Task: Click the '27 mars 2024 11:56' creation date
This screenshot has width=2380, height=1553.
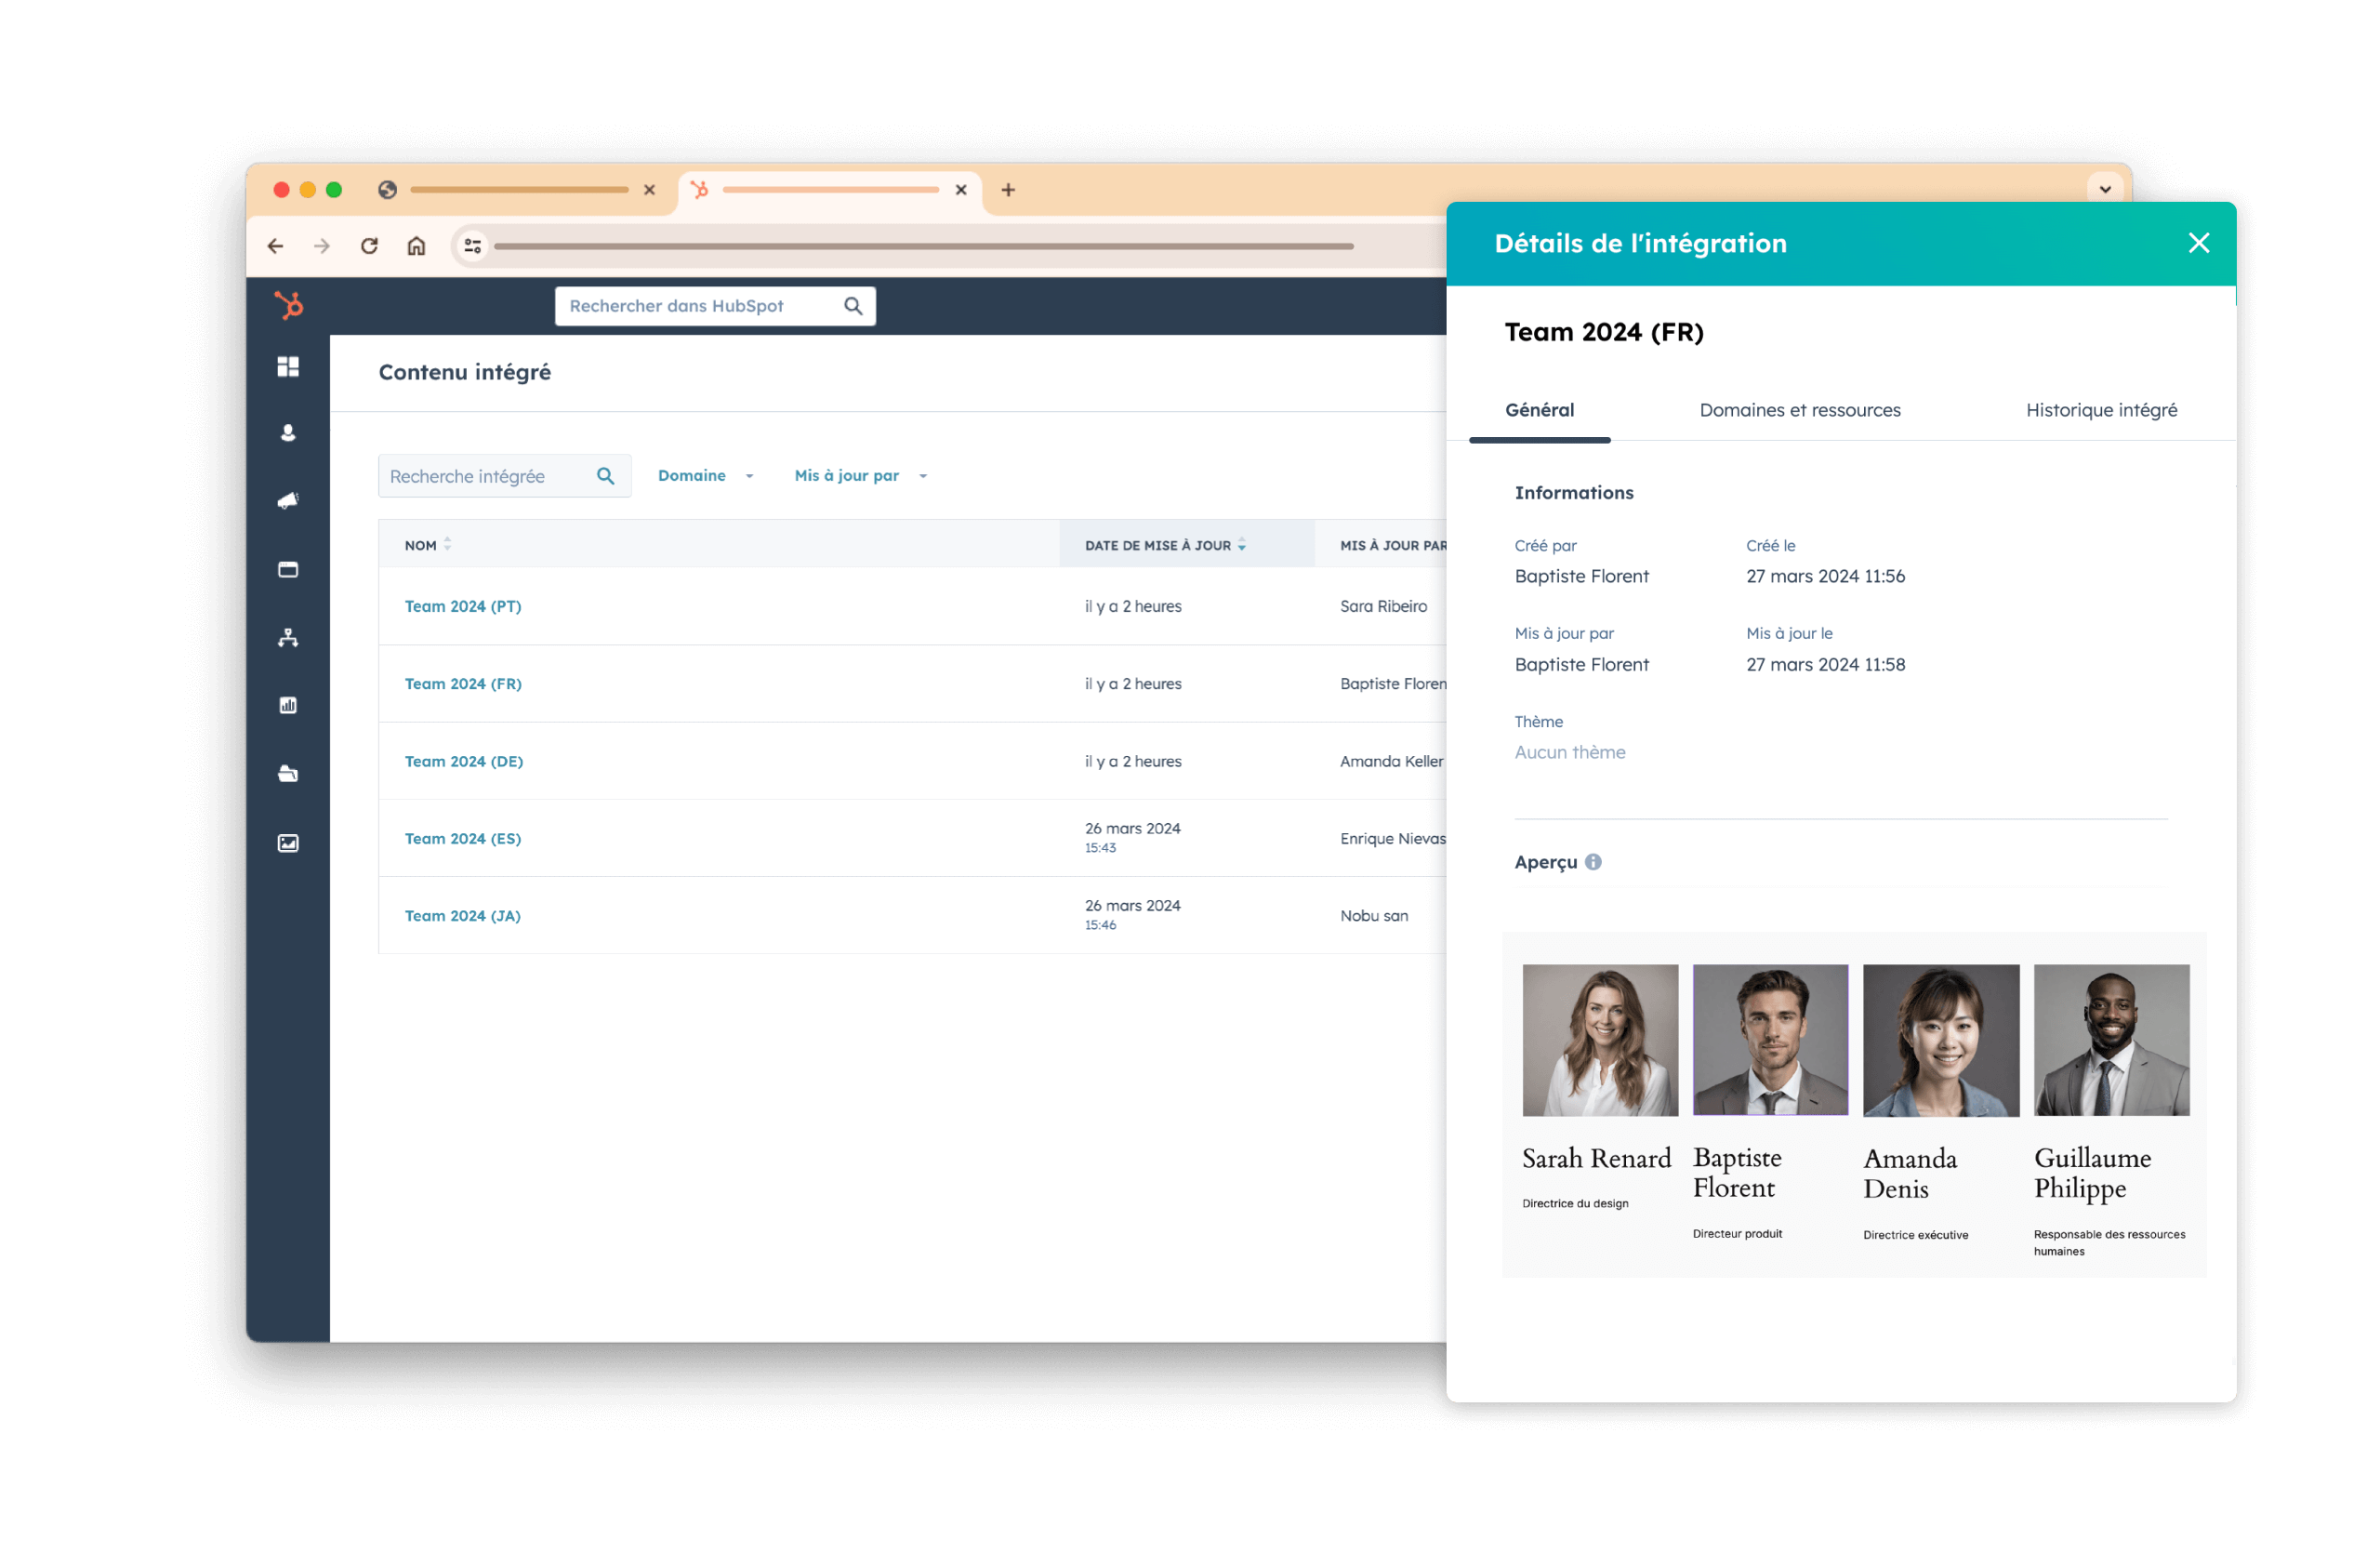Action: click(1826, 576)
